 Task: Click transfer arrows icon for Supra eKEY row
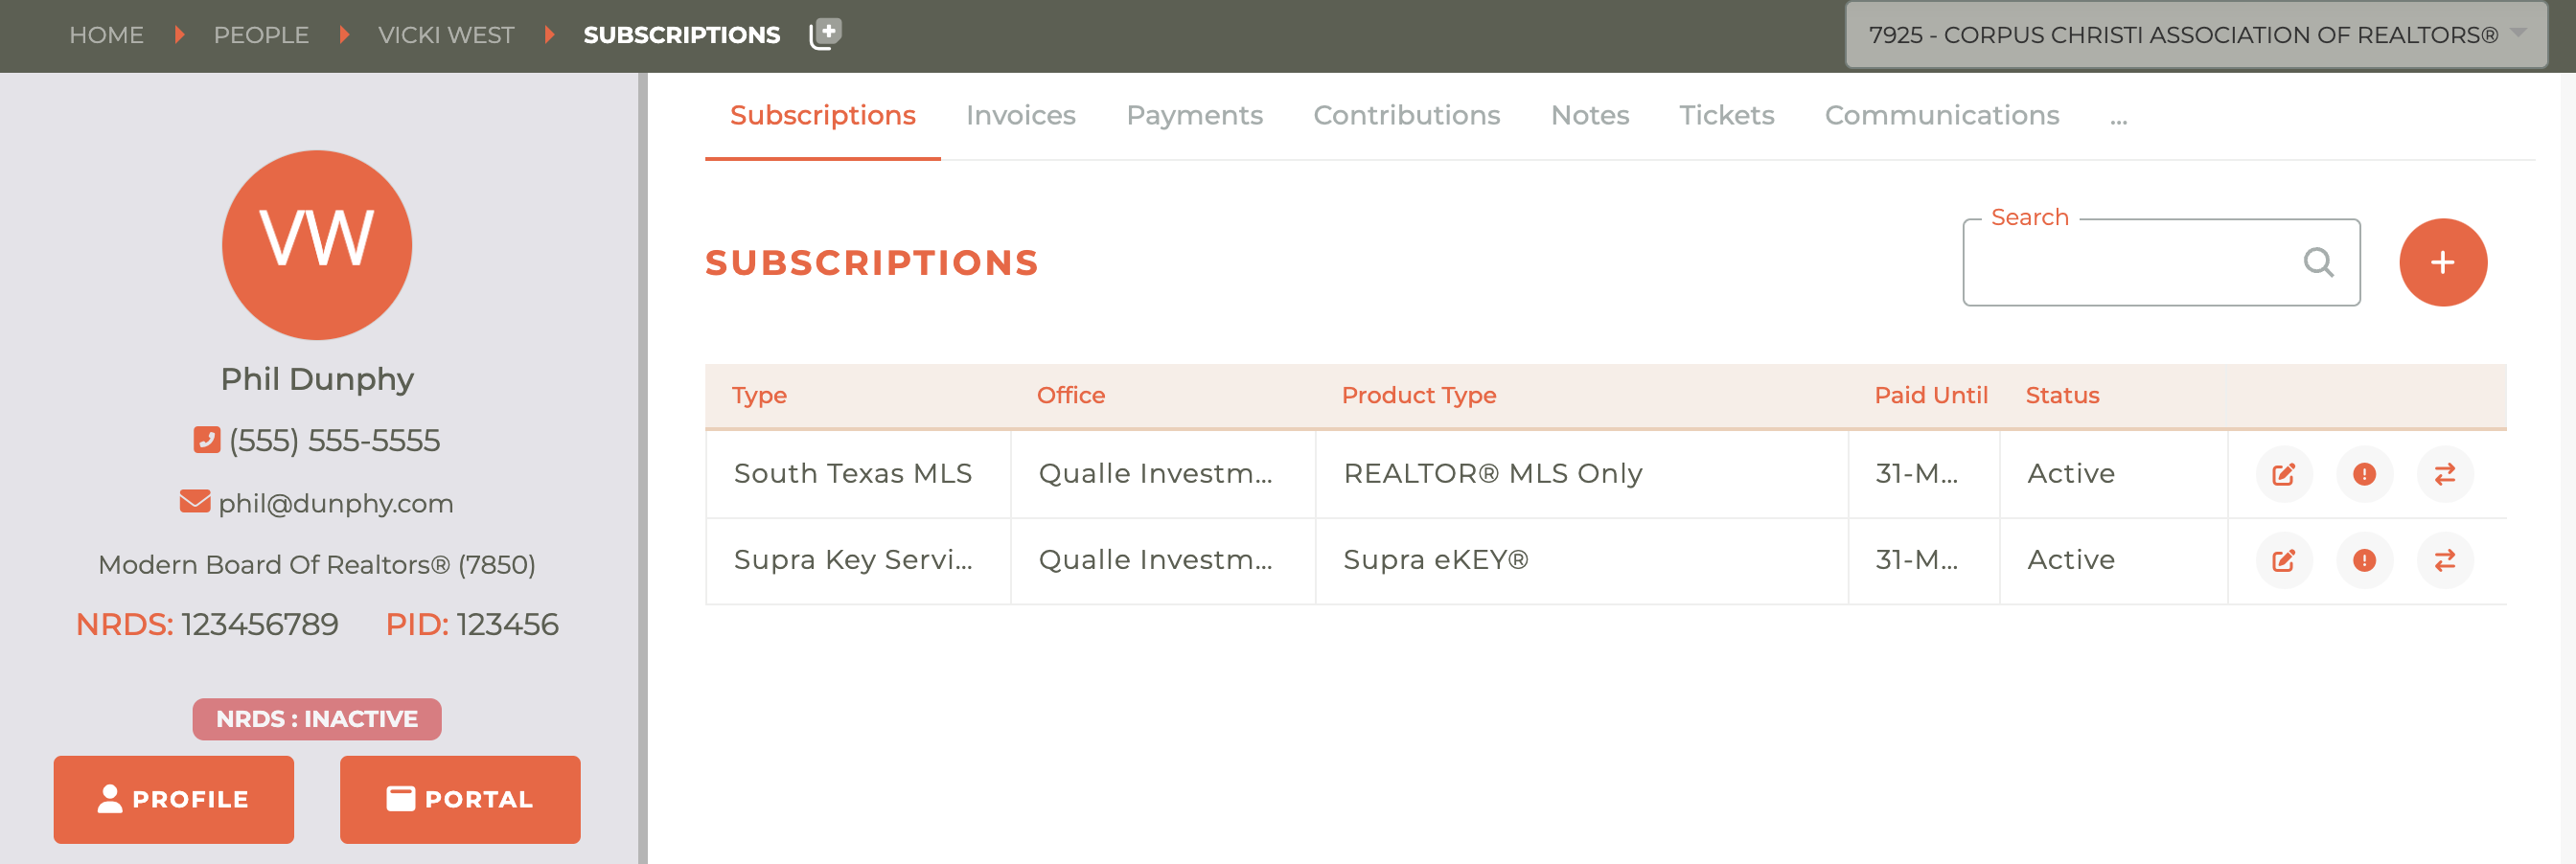click(x=2444, y=560)
